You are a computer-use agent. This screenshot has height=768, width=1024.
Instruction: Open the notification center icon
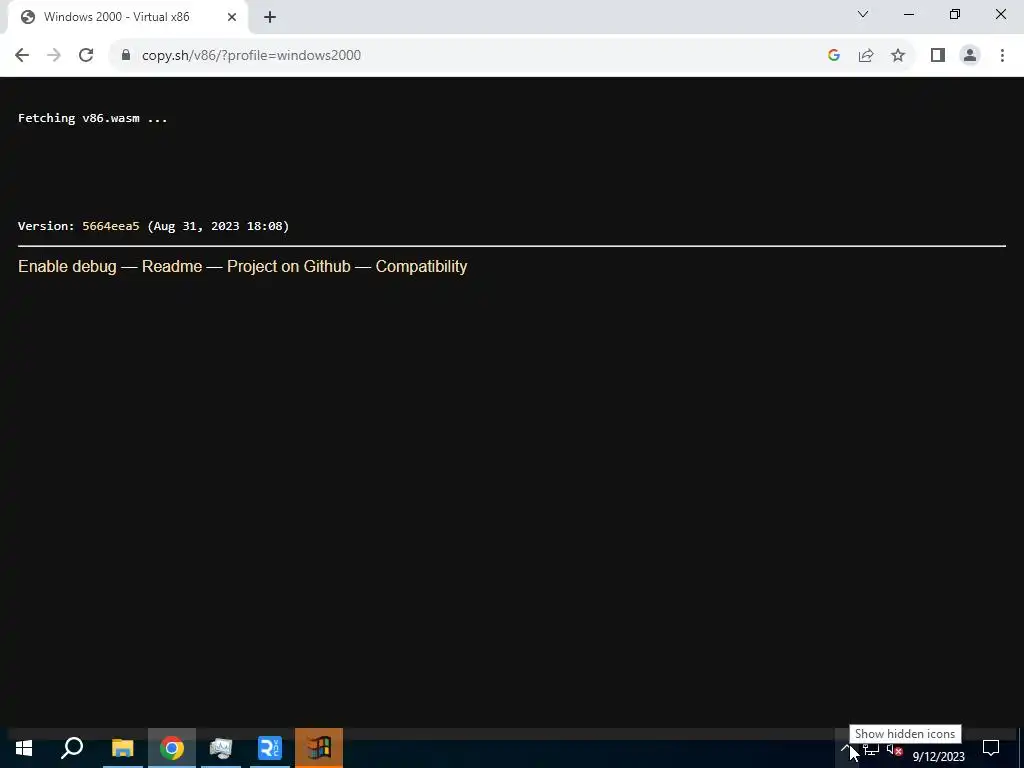(991, 748)
